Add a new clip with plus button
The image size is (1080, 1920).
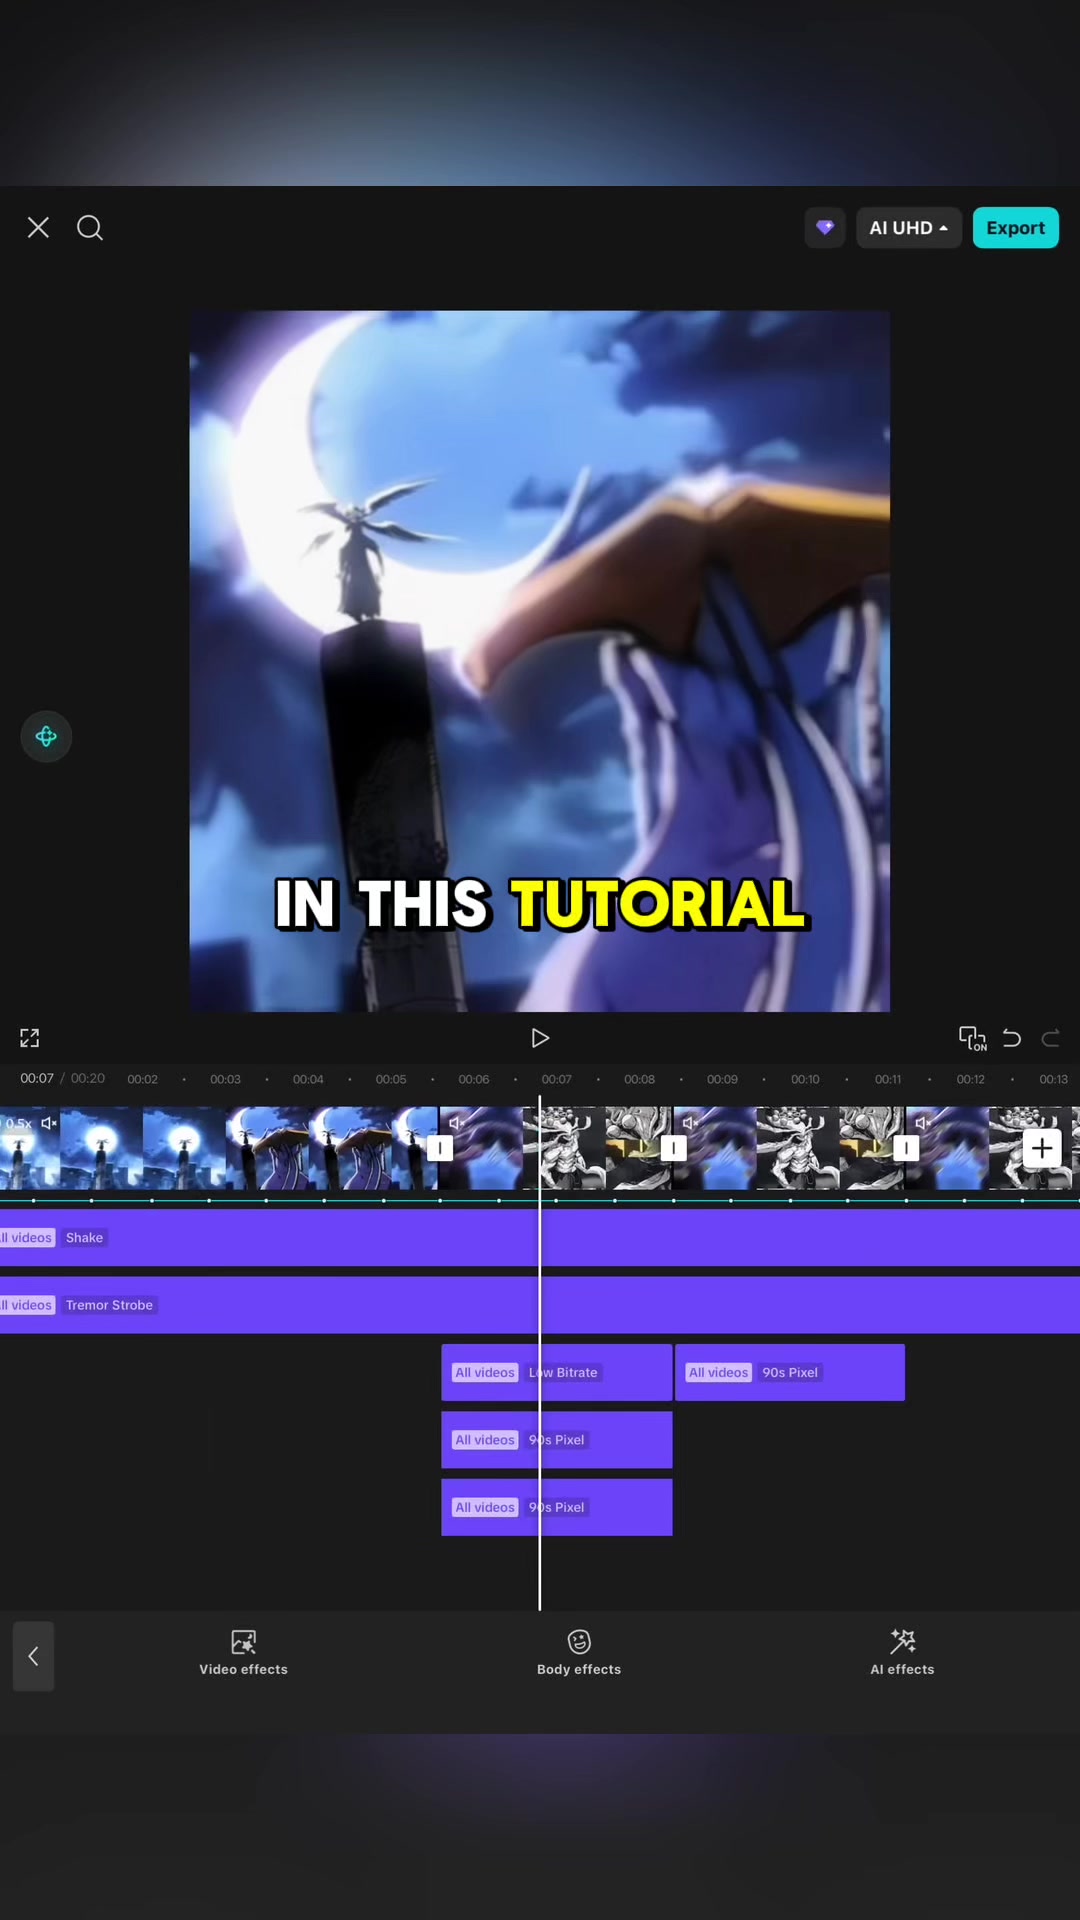click(1041, 1148)
